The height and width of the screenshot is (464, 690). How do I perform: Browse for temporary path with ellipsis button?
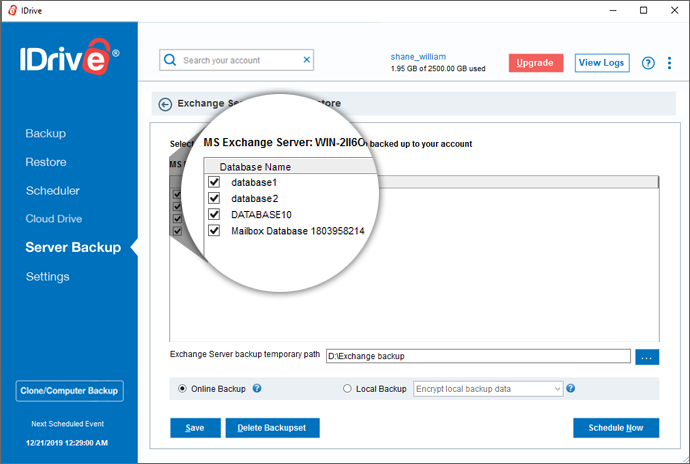point(647,357)
